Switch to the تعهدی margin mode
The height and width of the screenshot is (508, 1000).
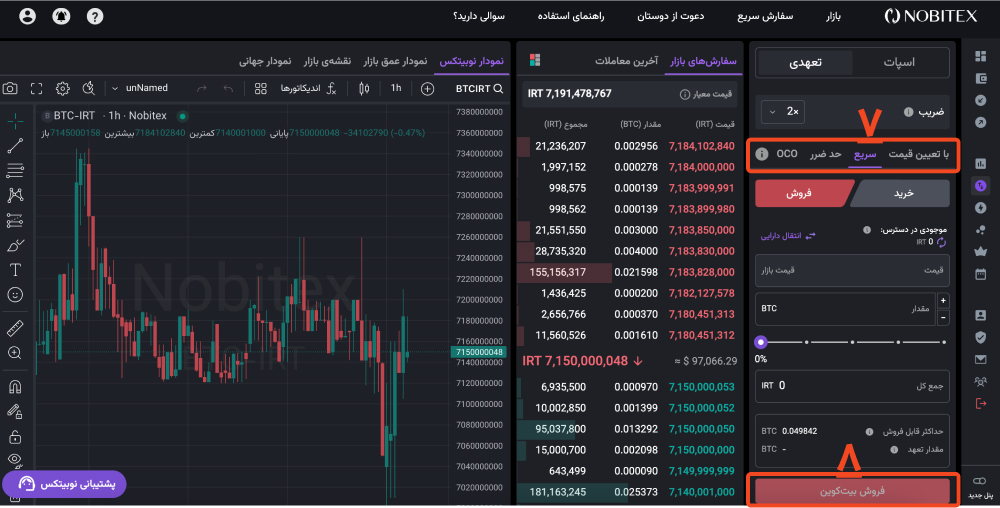click(x=806, y=63)
